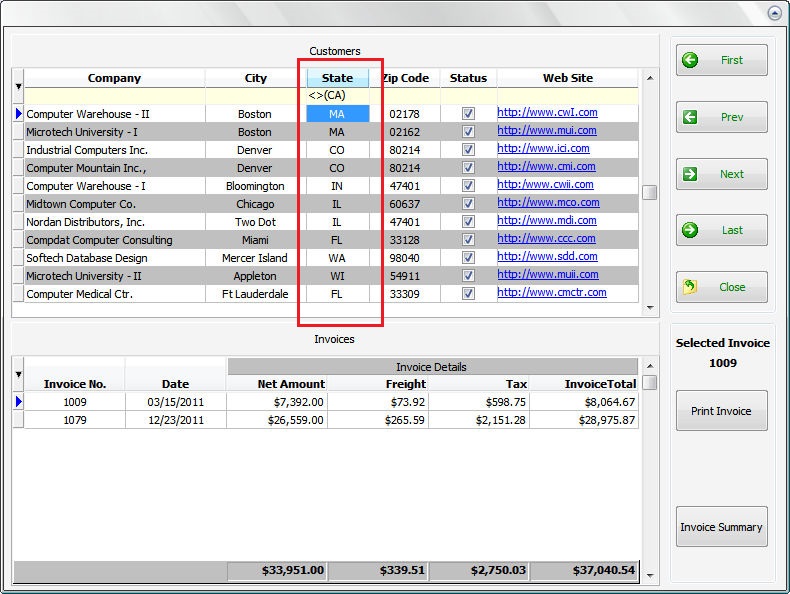Sort by the State column header

click(337, 78)
